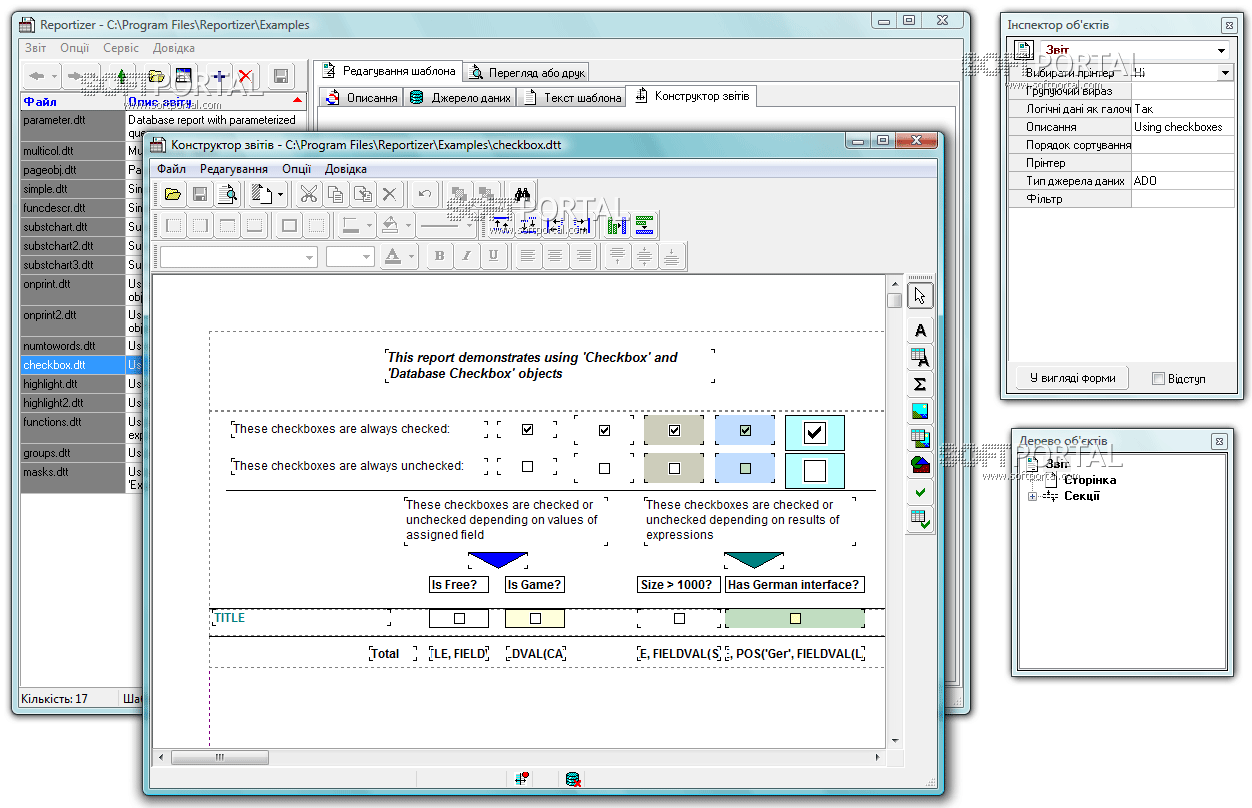This screenshot has height=808, width=1252.
Task: Click the Italic I formatting button
Action: (466, 256)
